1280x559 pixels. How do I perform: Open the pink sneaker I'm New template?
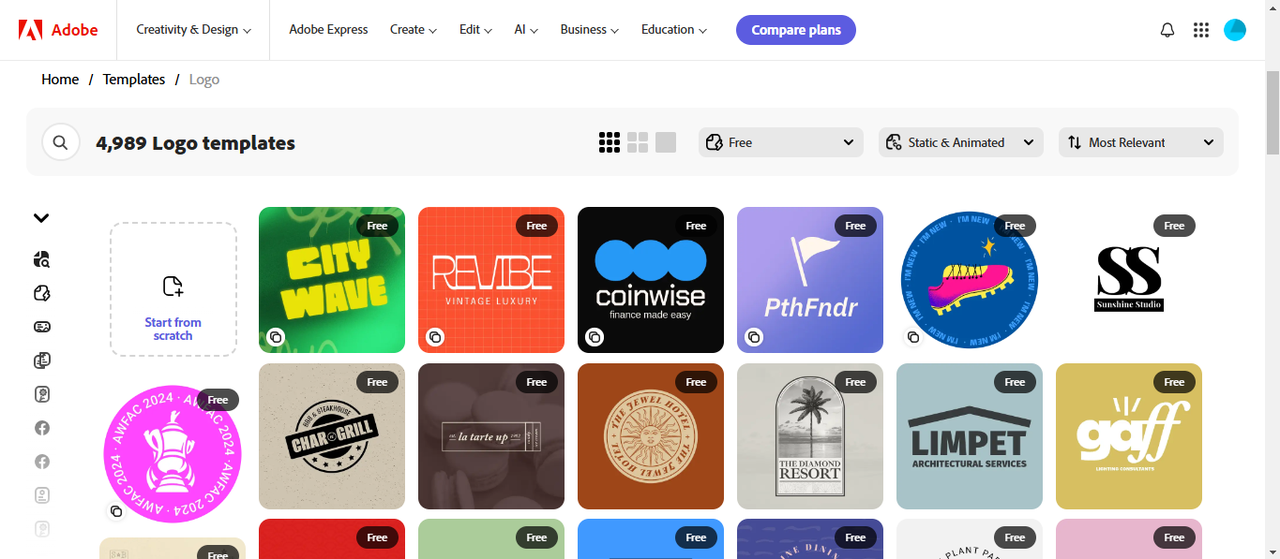pyautogui.click(x=969, y=280)
